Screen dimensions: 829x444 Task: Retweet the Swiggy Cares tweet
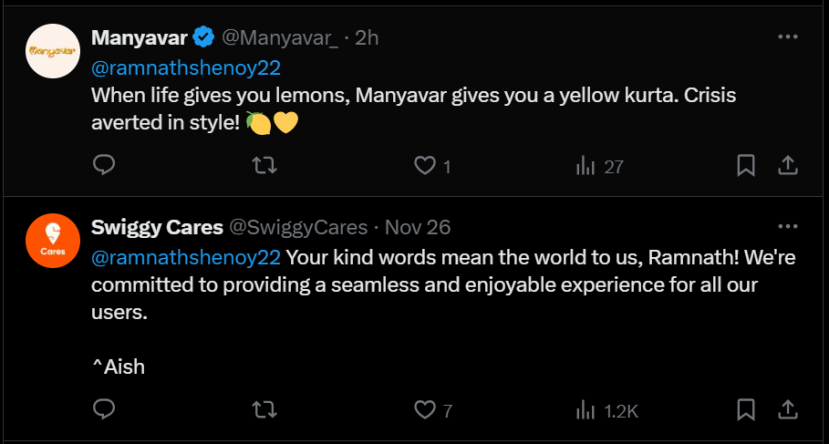point(263,409)
